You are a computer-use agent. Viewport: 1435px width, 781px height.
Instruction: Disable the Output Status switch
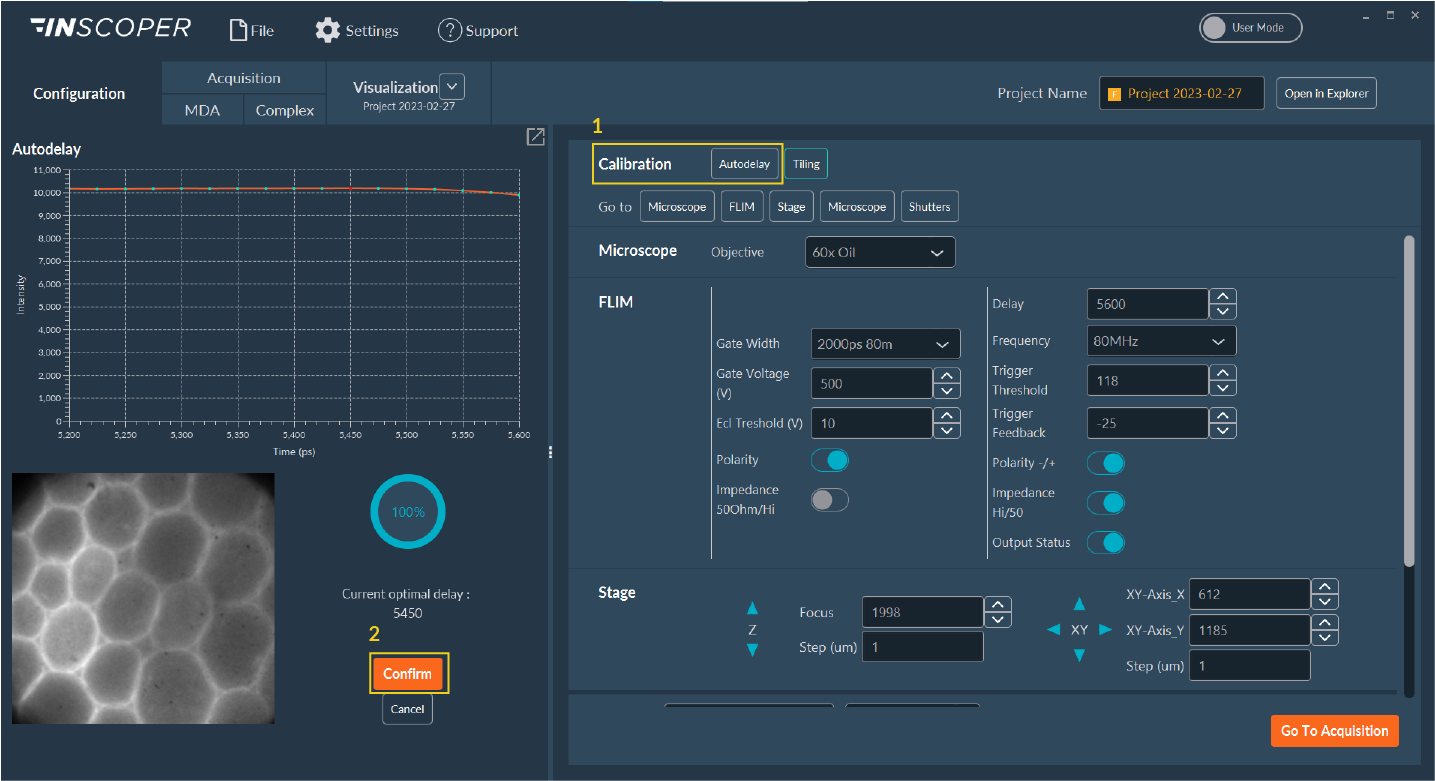(x=1106, y=542)
